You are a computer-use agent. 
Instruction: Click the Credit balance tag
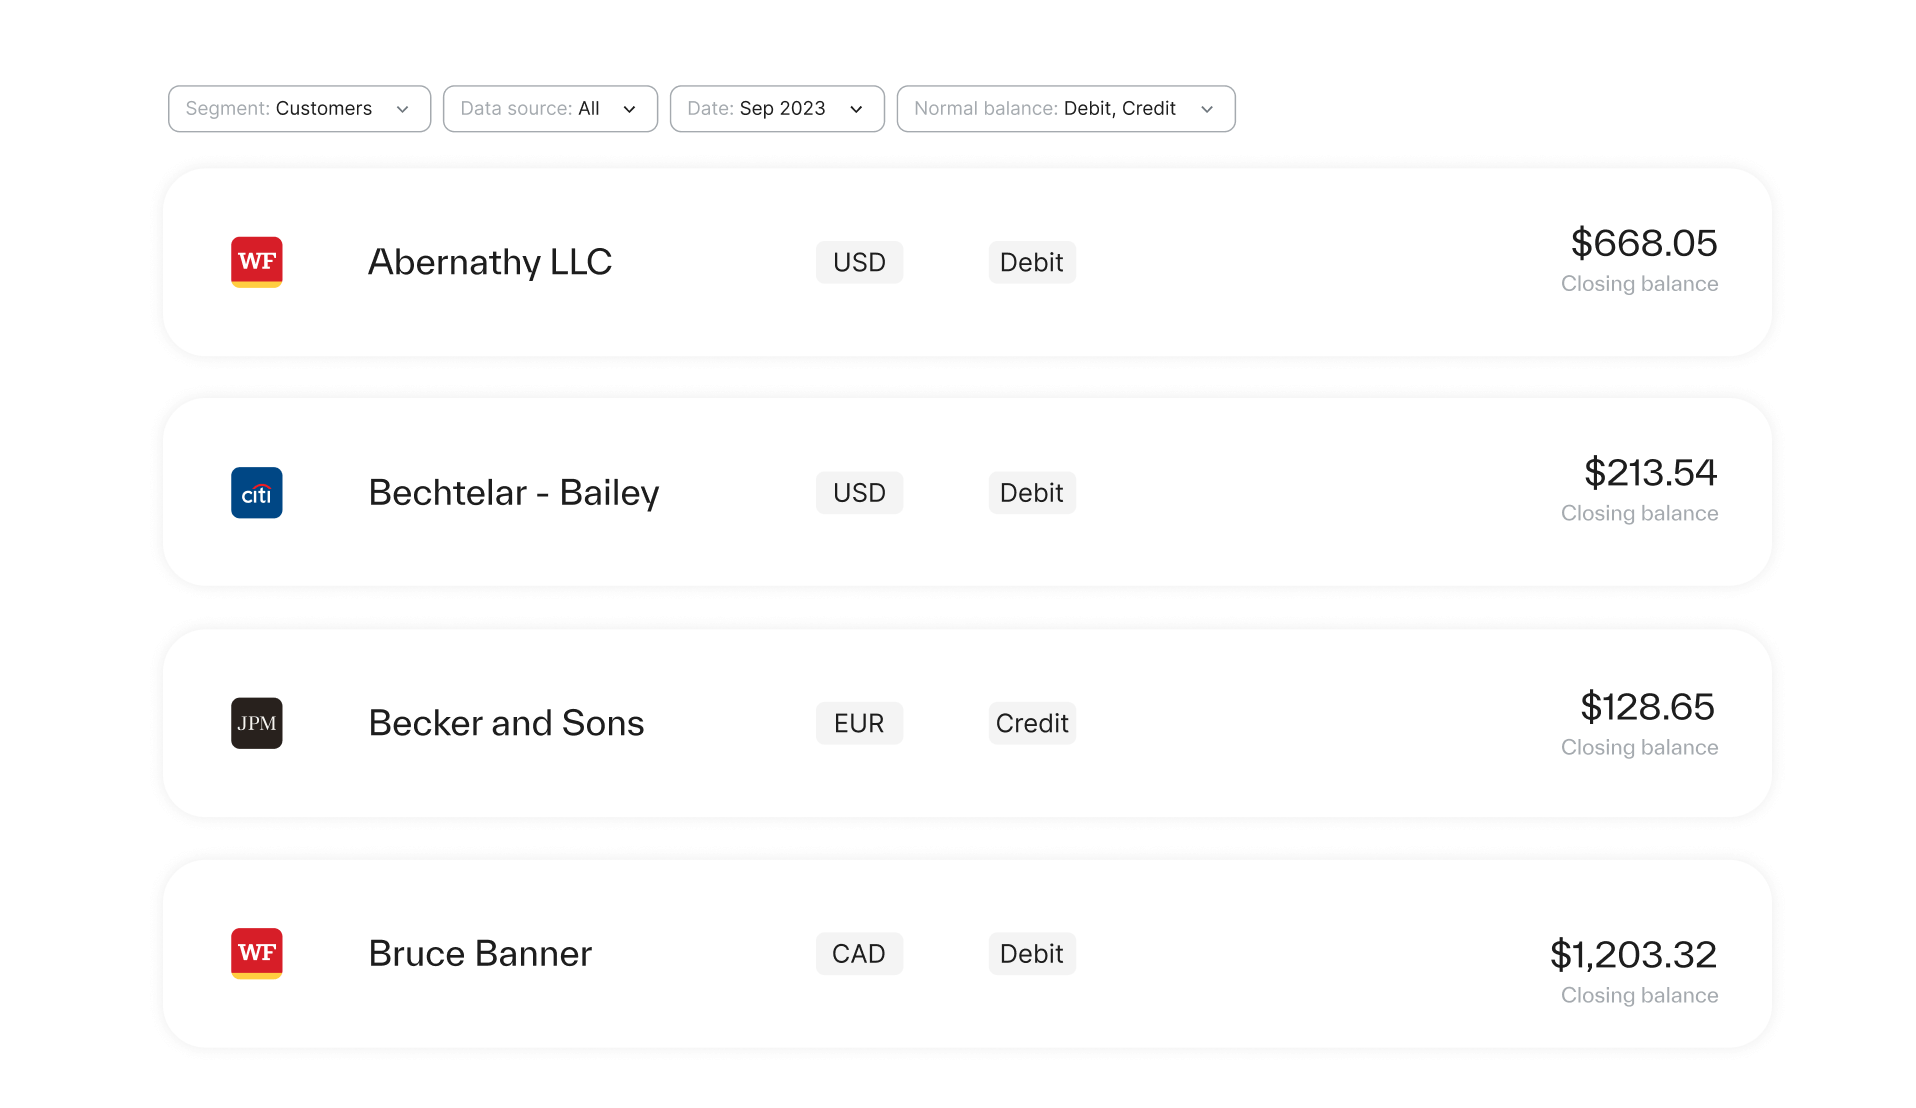[x=1032, y=723]
